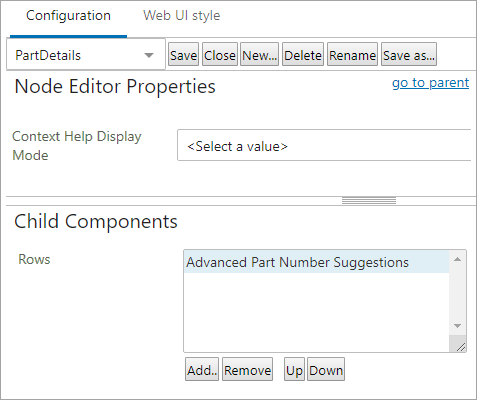Image resolution: width=477 pixels, height=400 pixels.
Task: Move the selected row Up
Action: coord(294,369)
